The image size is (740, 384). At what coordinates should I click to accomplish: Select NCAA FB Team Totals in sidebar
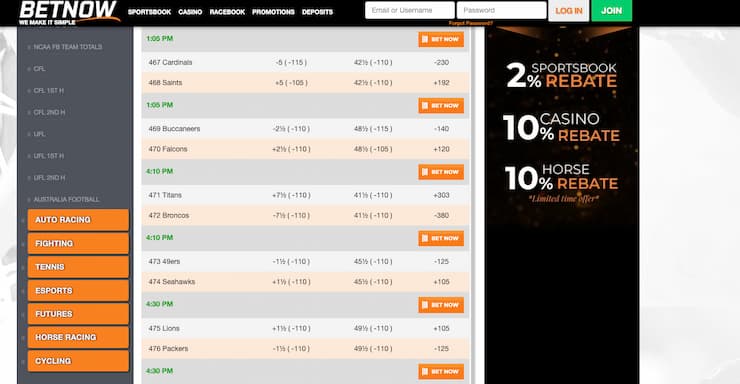pyautogui.click(x=67, y=47)
